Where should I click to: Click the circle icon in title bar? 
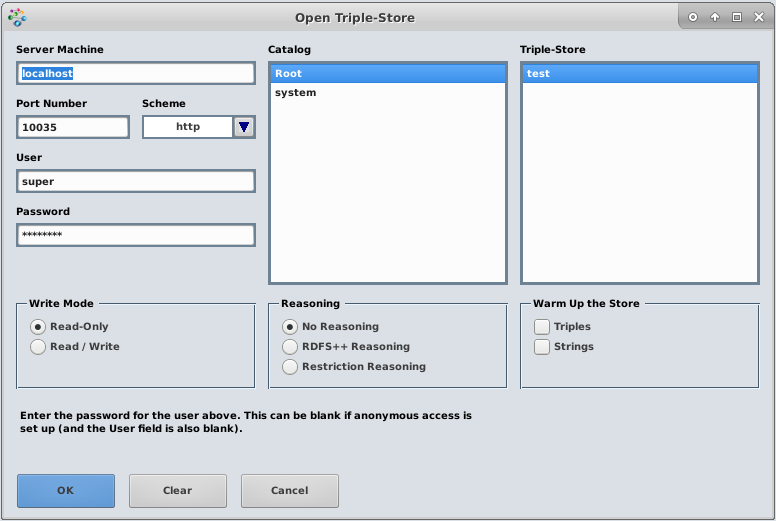tap(693, 17)
